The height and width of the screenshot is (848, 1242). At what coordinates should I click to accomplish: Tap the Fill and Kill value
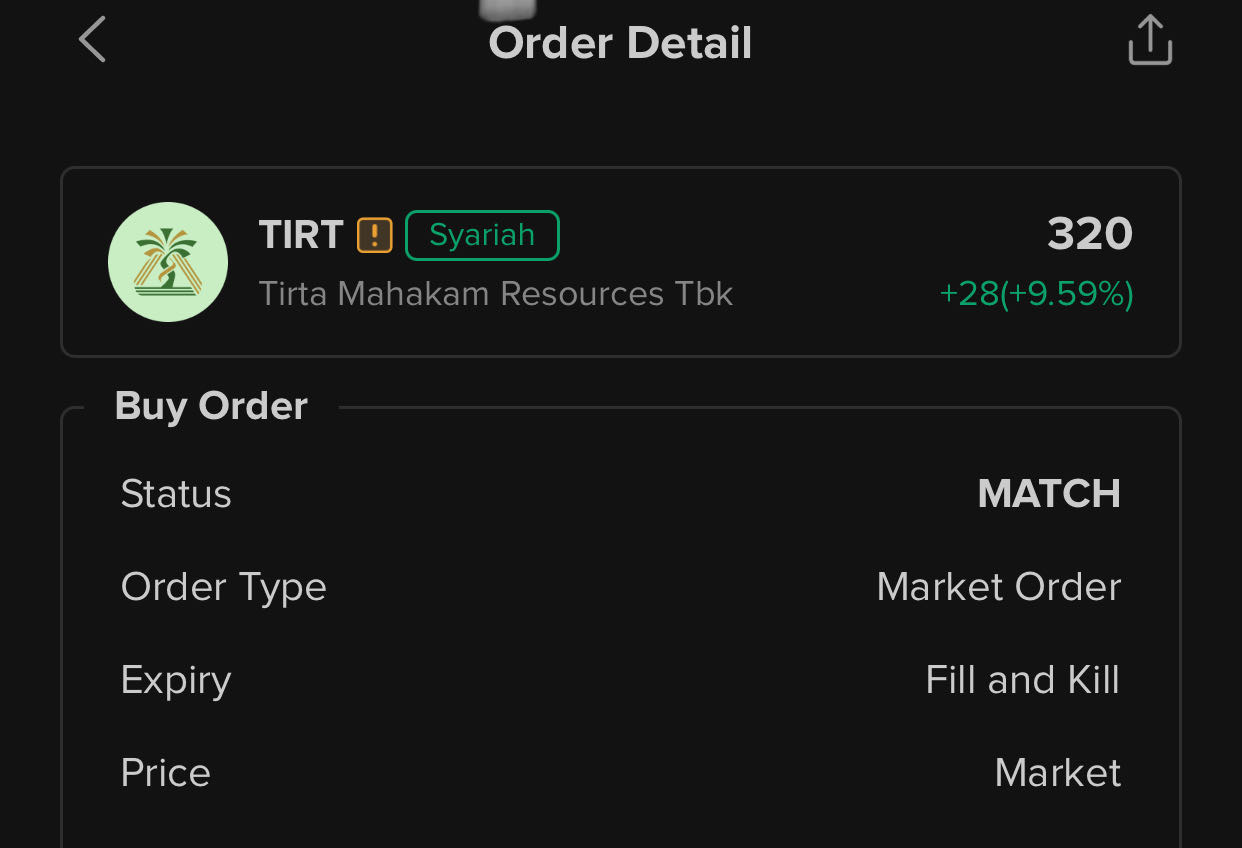(x=1022, y=680)
